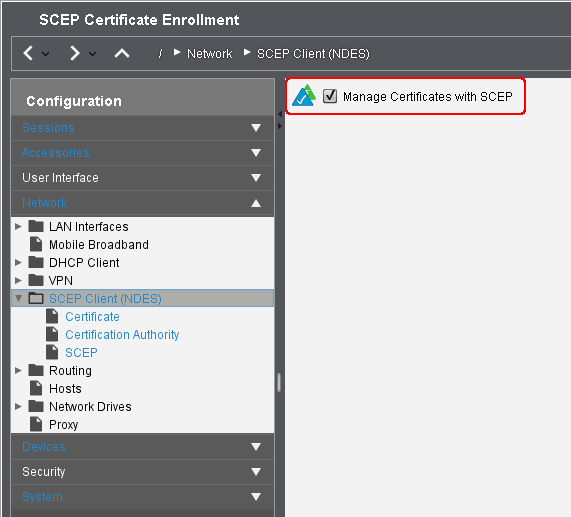Select the Certificate tree item
Image resolution: width=571 pixels, height=517 pixels.
[92, 316]
